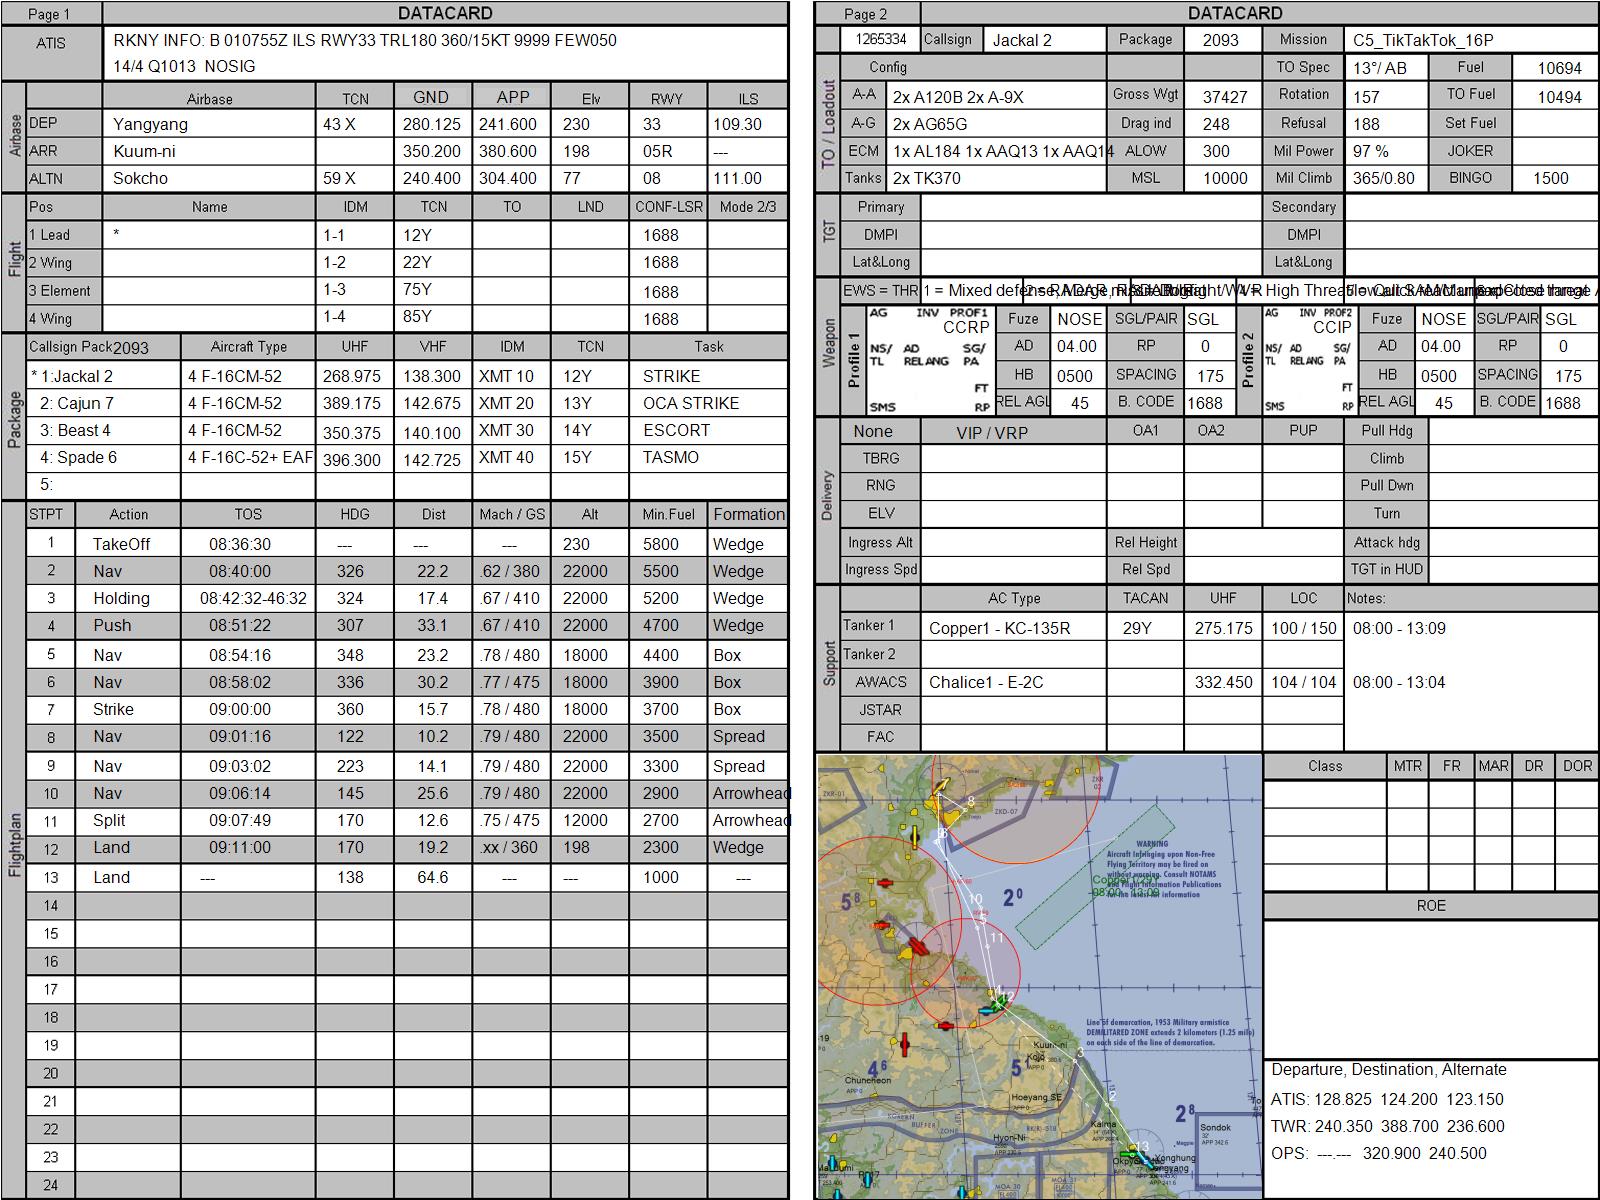The height and width of the screenshot is (1200, 1600).
Task: Click UHF frequency 268.975
Action: (x=352, y=376)
